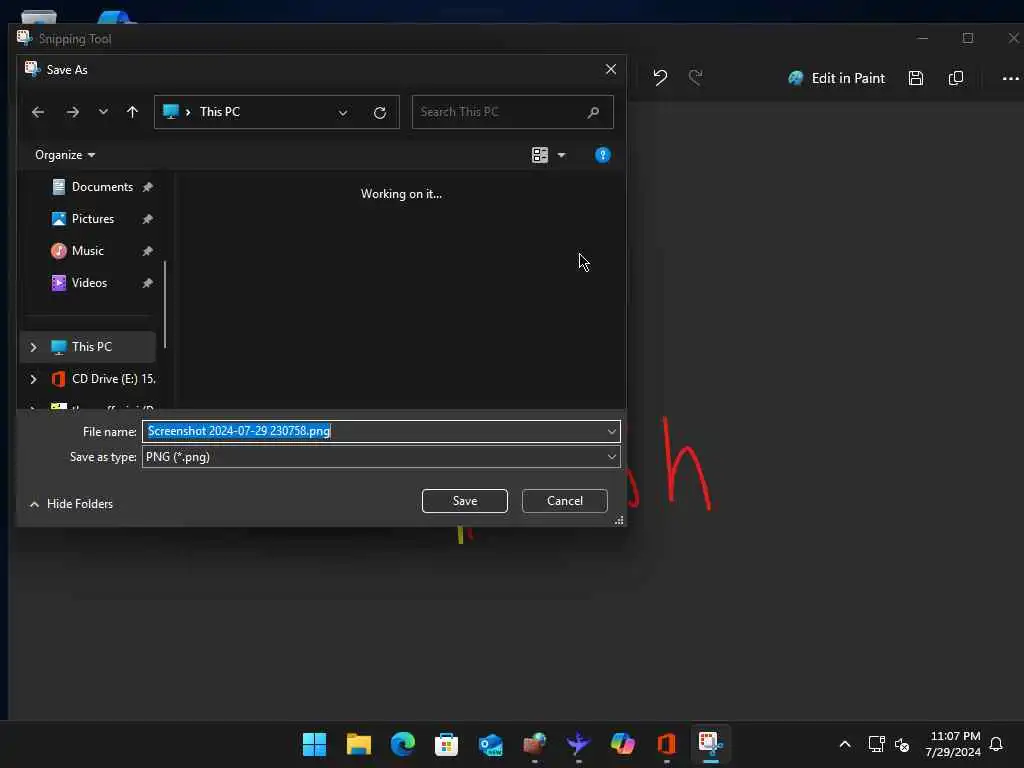
Task: Click the Save icon in Snipping Tool
Action: click(916, 78)
